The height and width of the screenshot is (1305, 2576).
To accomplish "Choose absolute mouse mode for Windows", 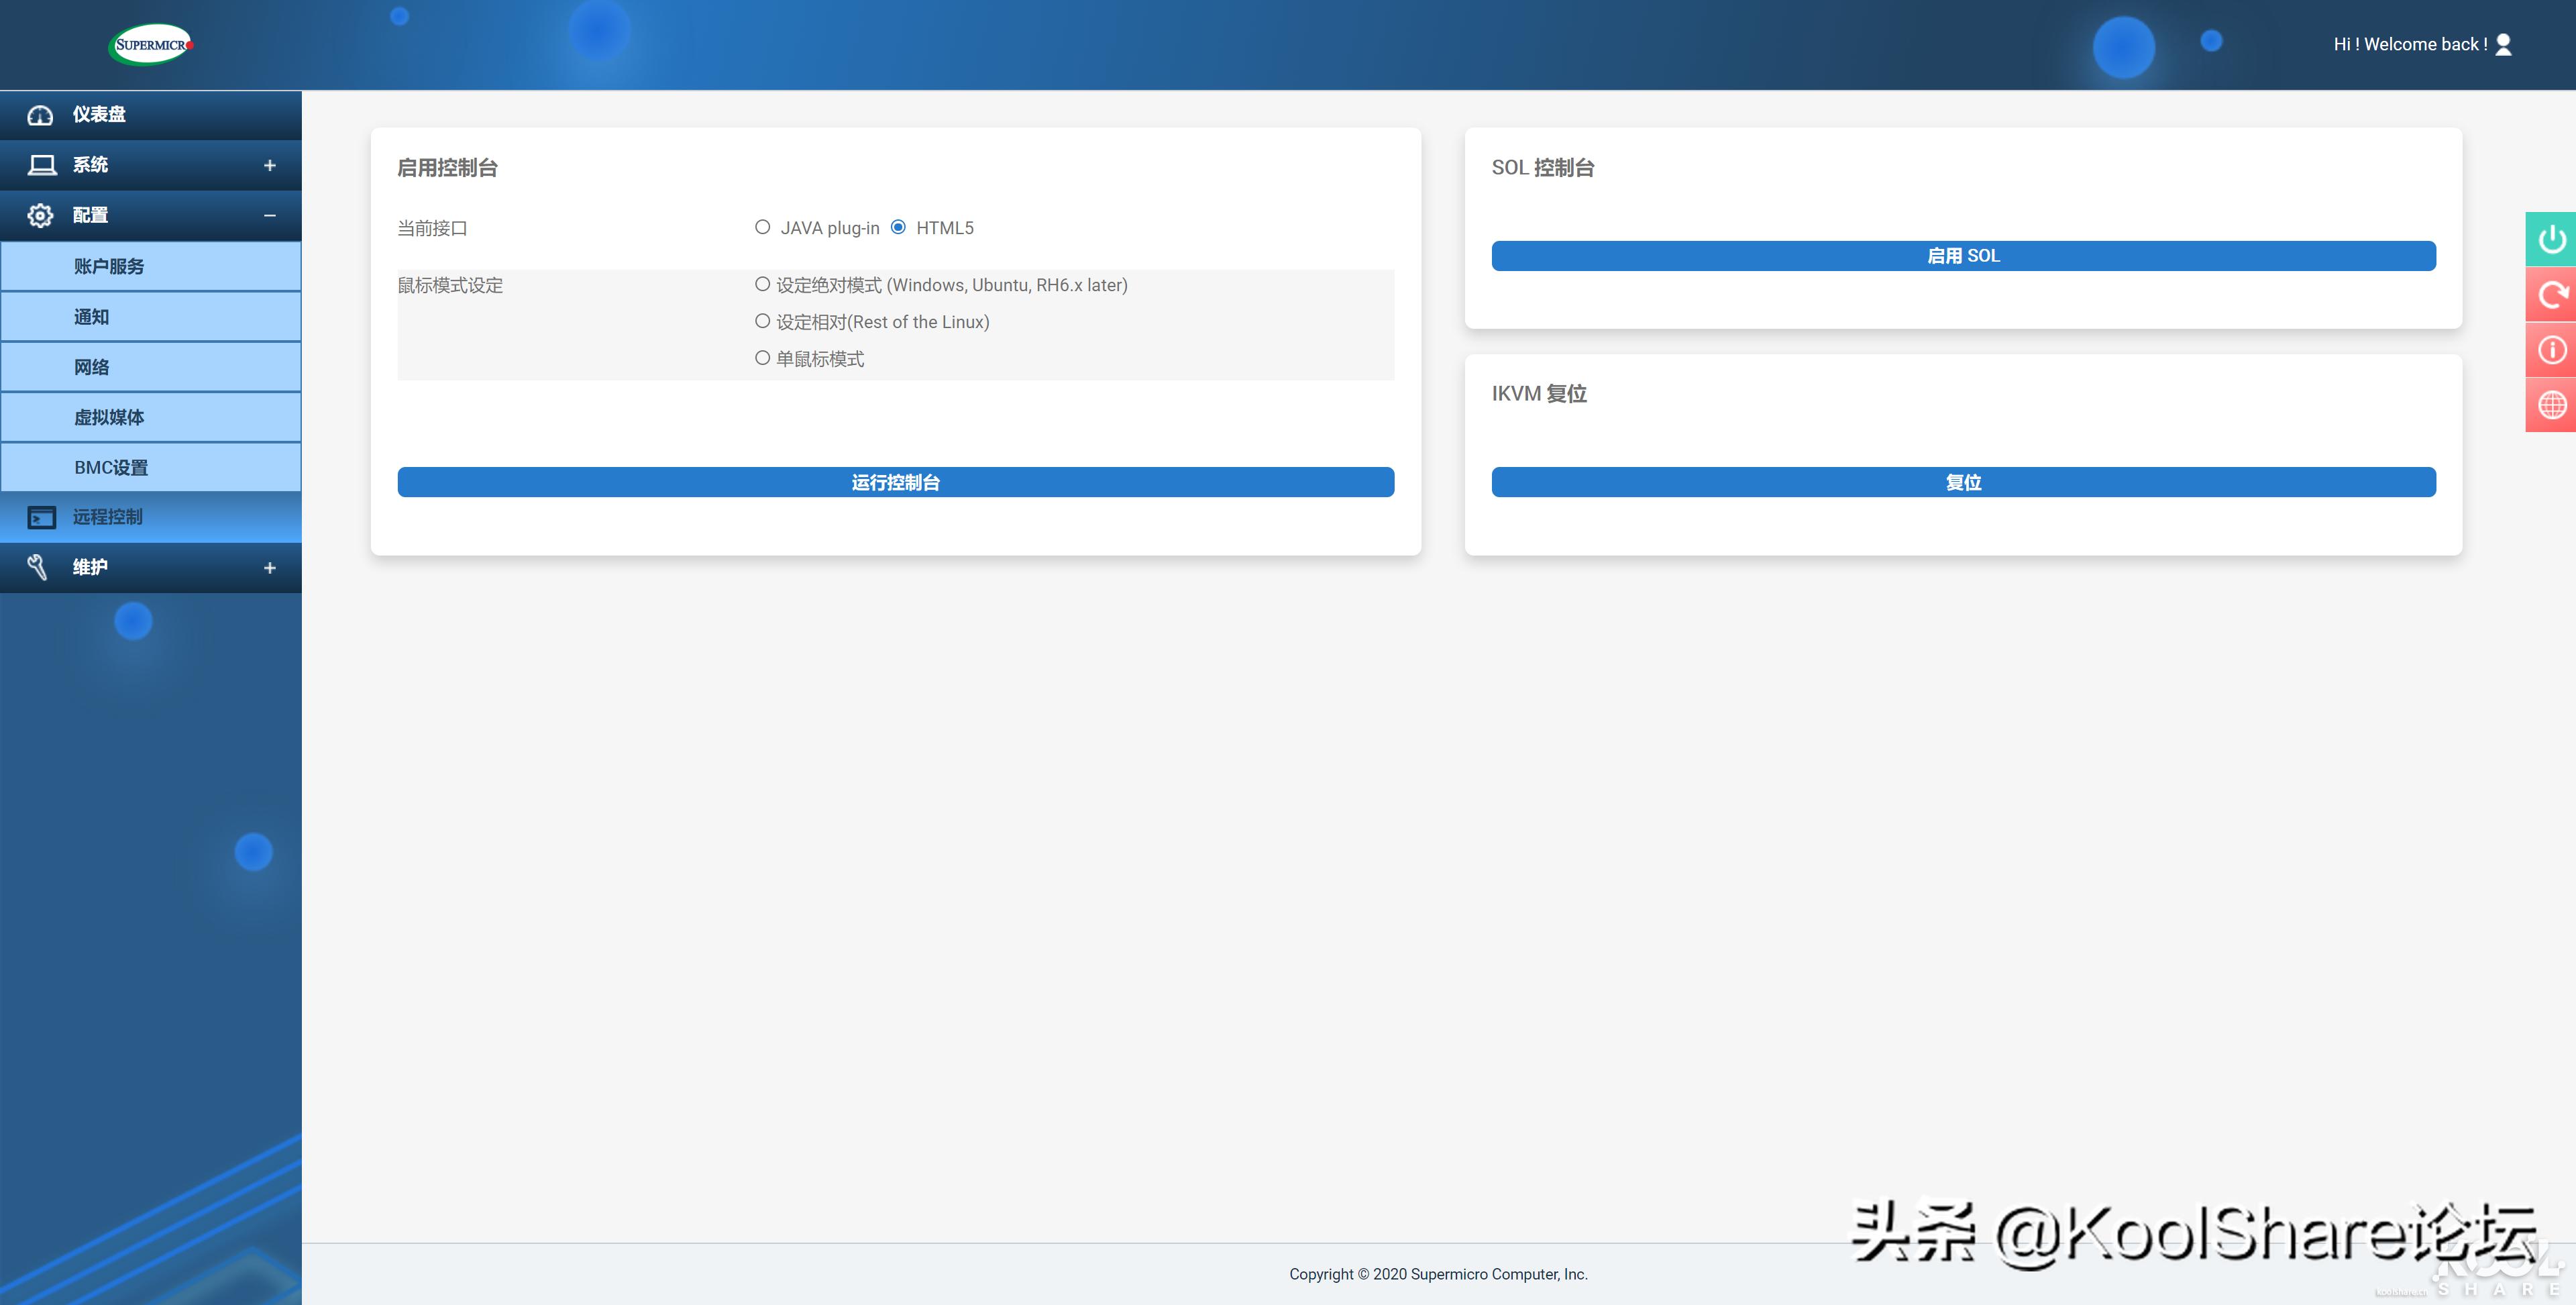I will (762, 284).
